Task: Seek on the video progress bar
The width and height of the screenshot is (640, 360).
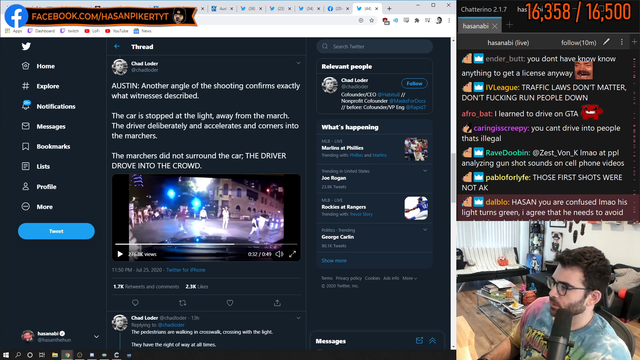Action: tap(206, 244)
